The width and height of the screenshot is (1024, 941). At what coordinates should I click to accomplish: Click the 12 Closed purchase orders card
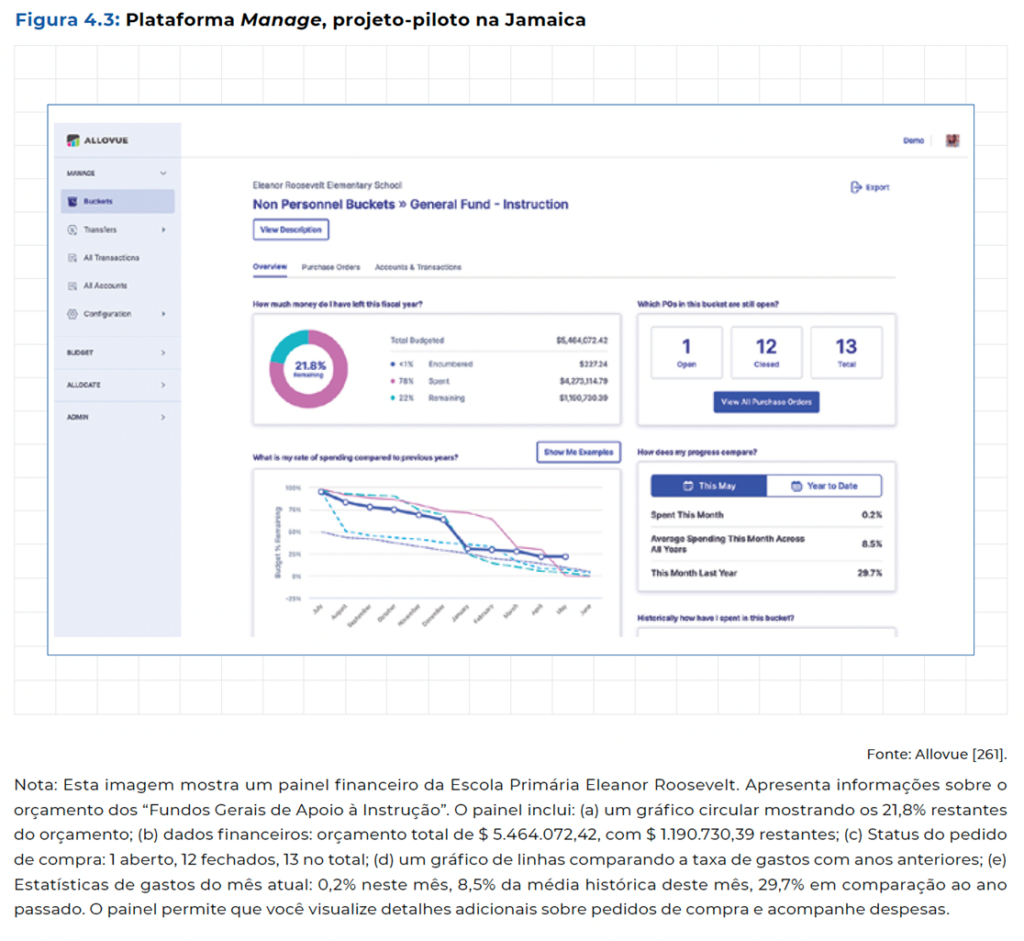(x=766, y=352)
